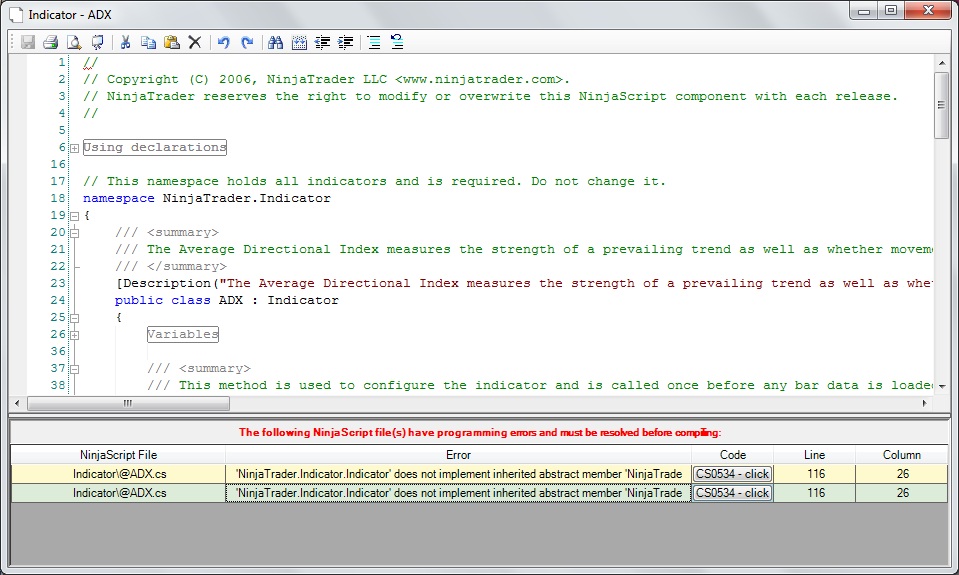Click horizontal scrollbar thumb
Image resolution: width=959 pixels, height=575 pixels.
click(128, 403)
